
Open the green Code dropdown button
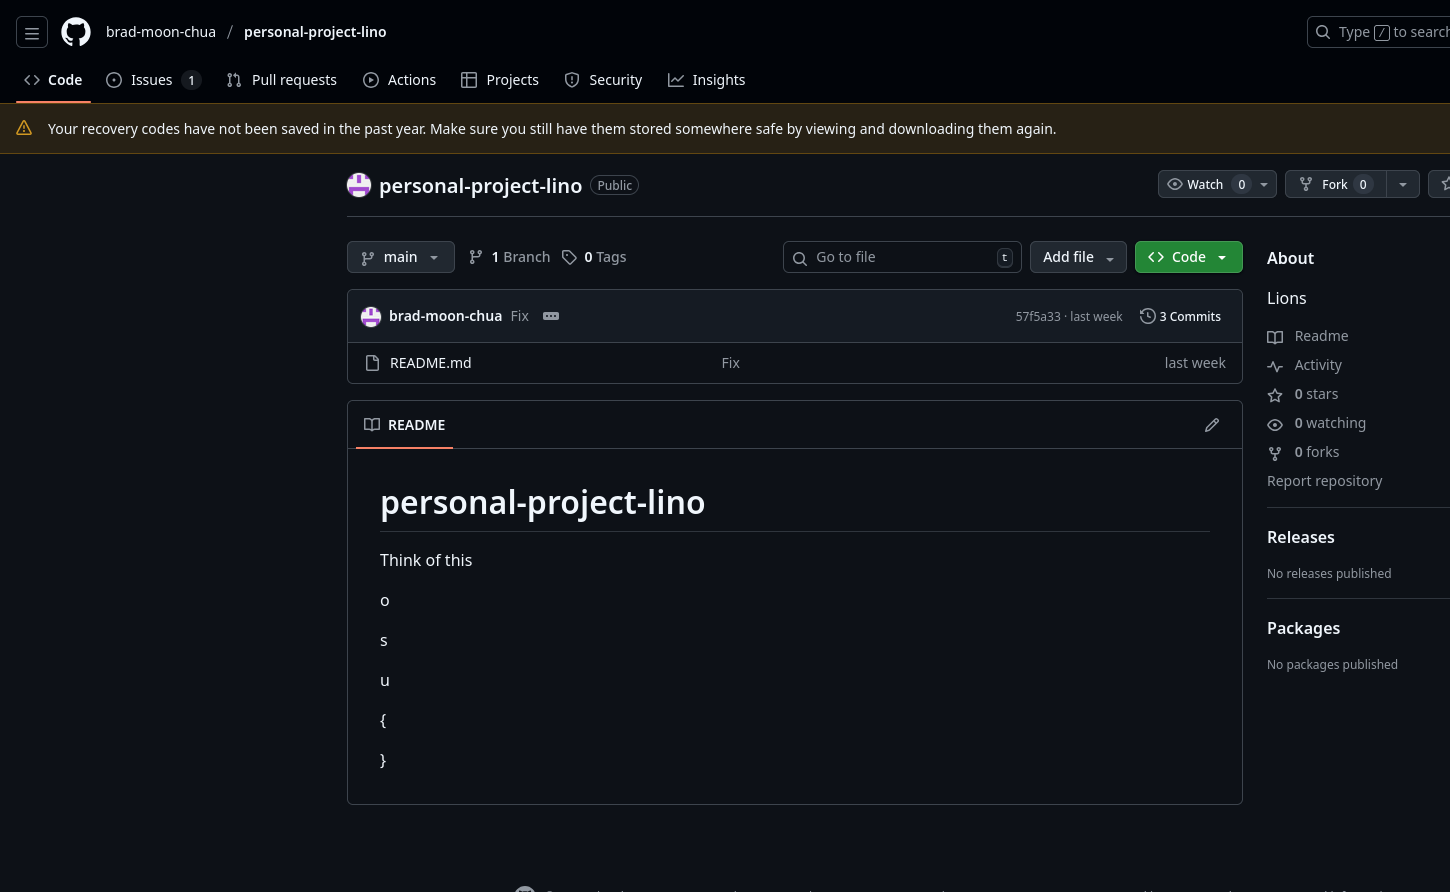[1188, 257]
